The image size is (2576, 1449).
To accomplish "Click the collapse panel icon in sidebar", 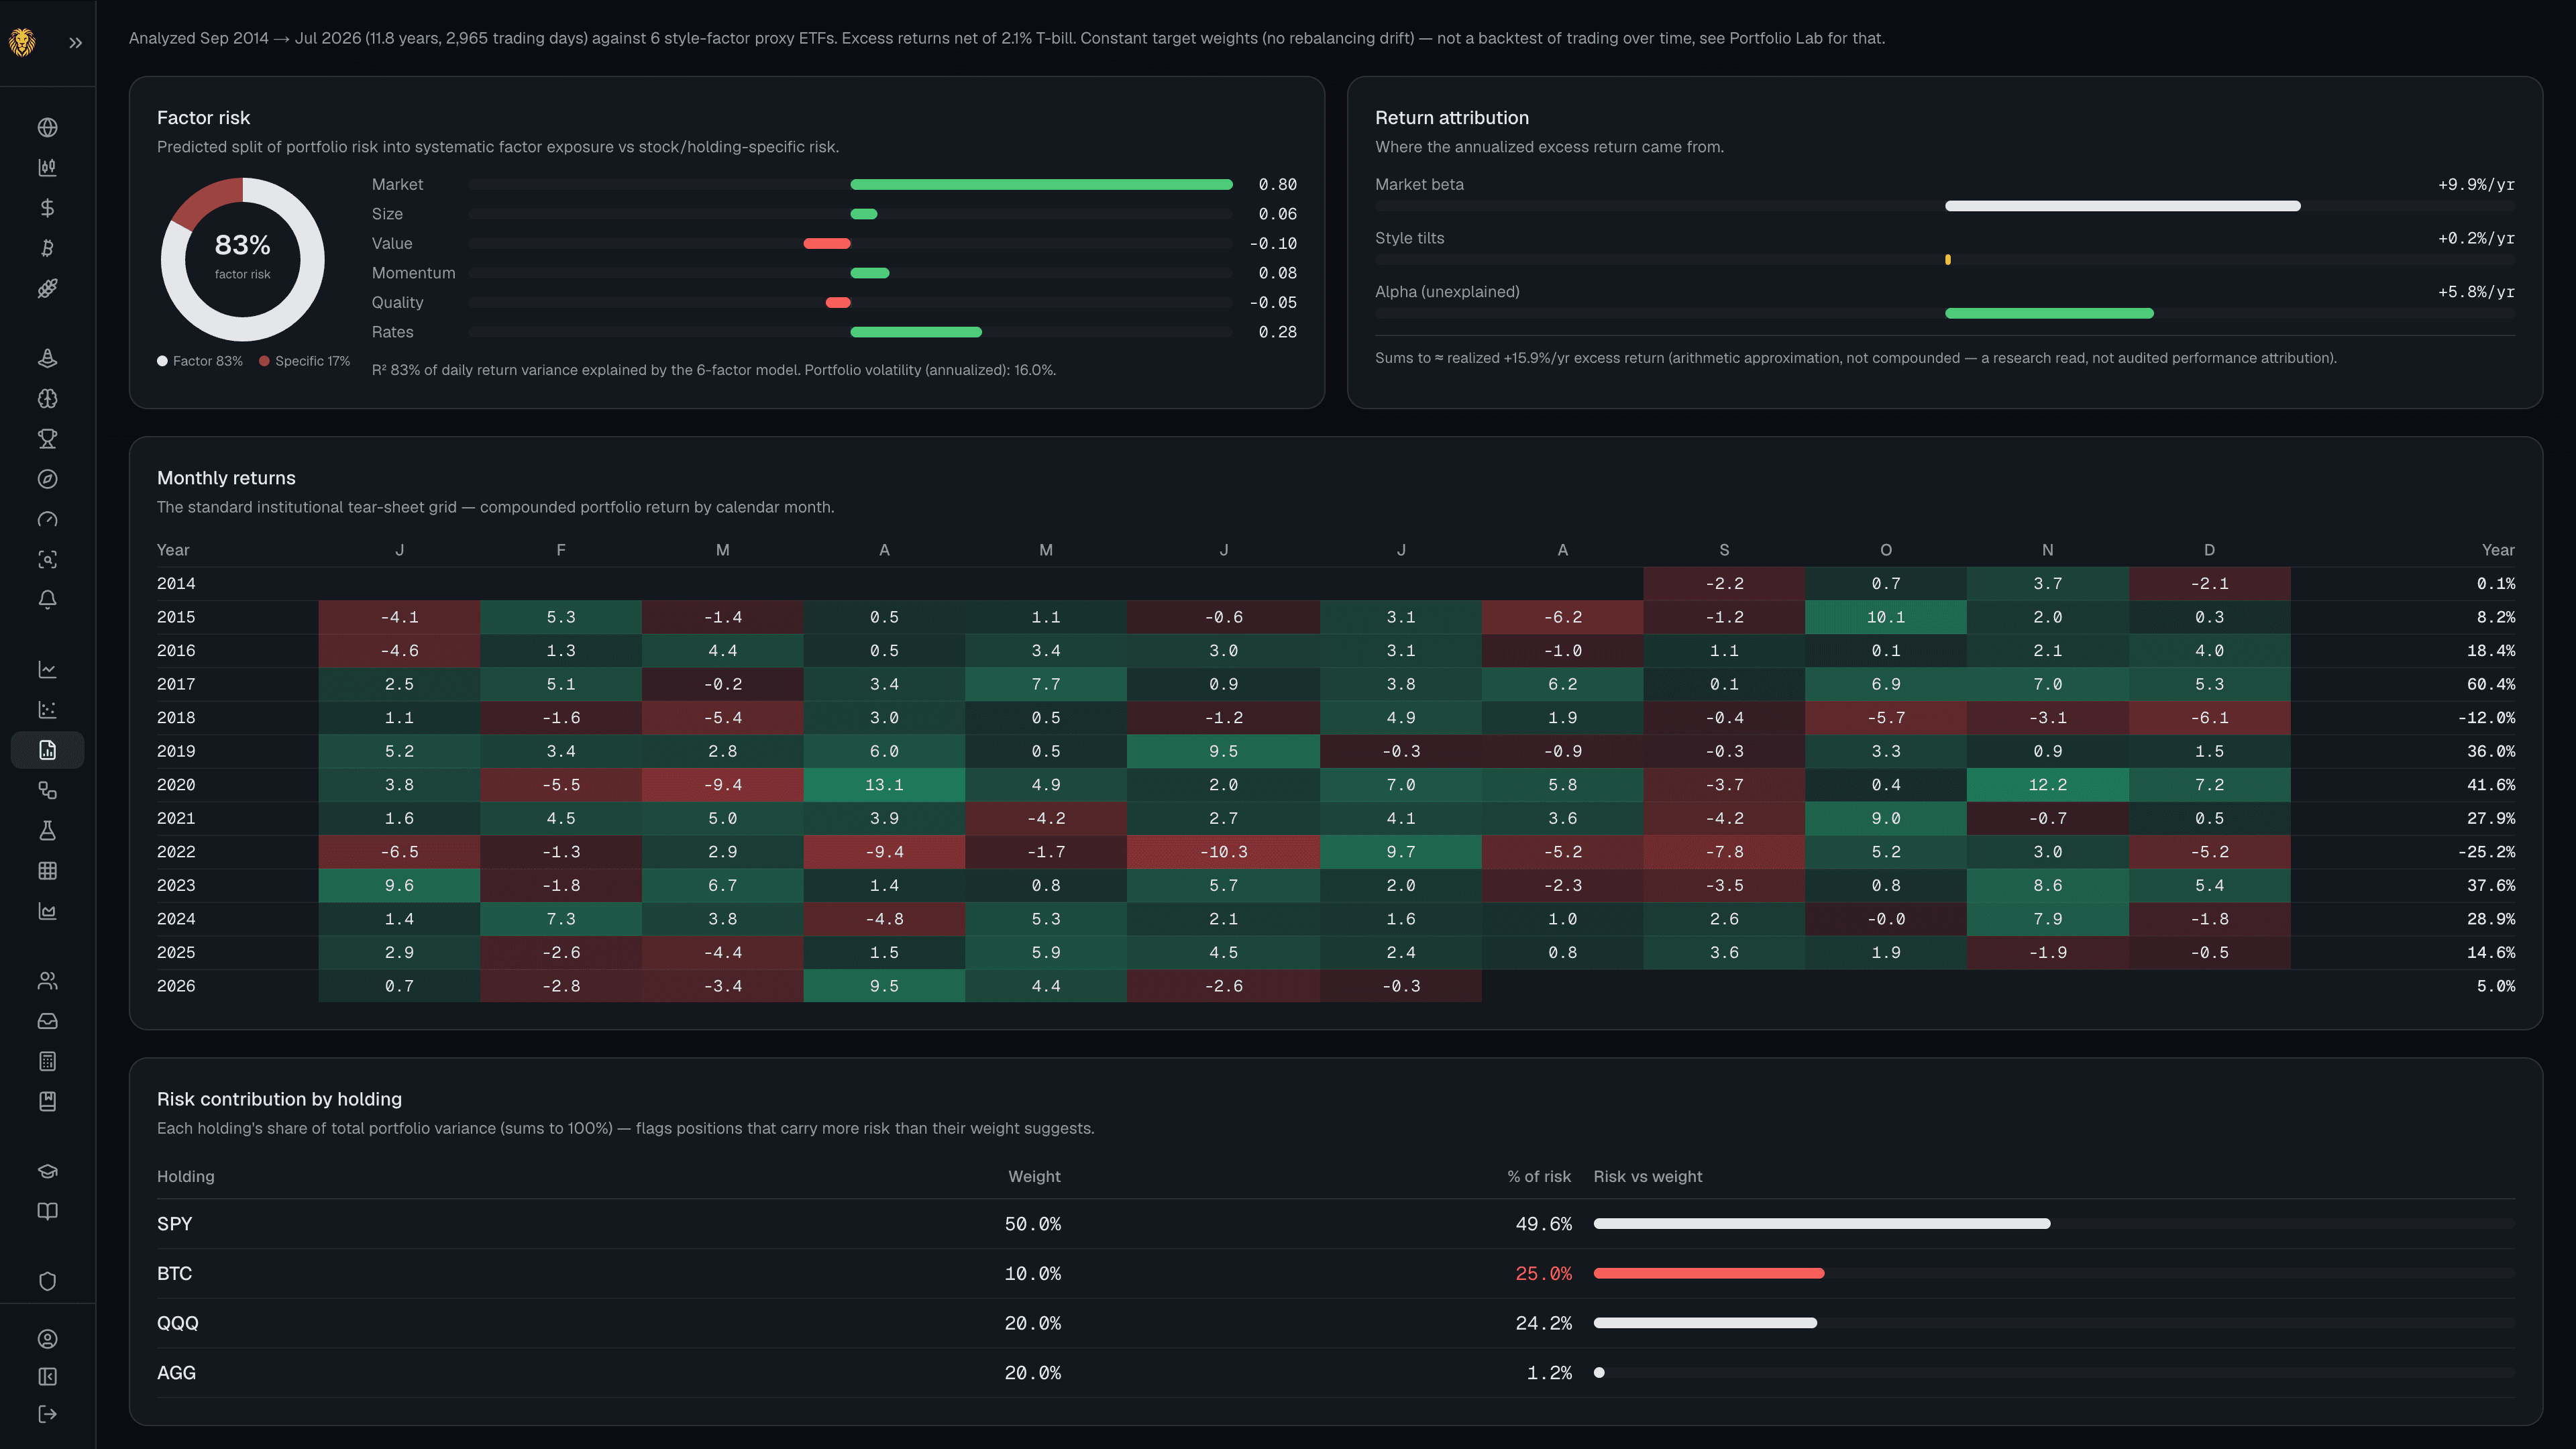I will coord(47,1377).
